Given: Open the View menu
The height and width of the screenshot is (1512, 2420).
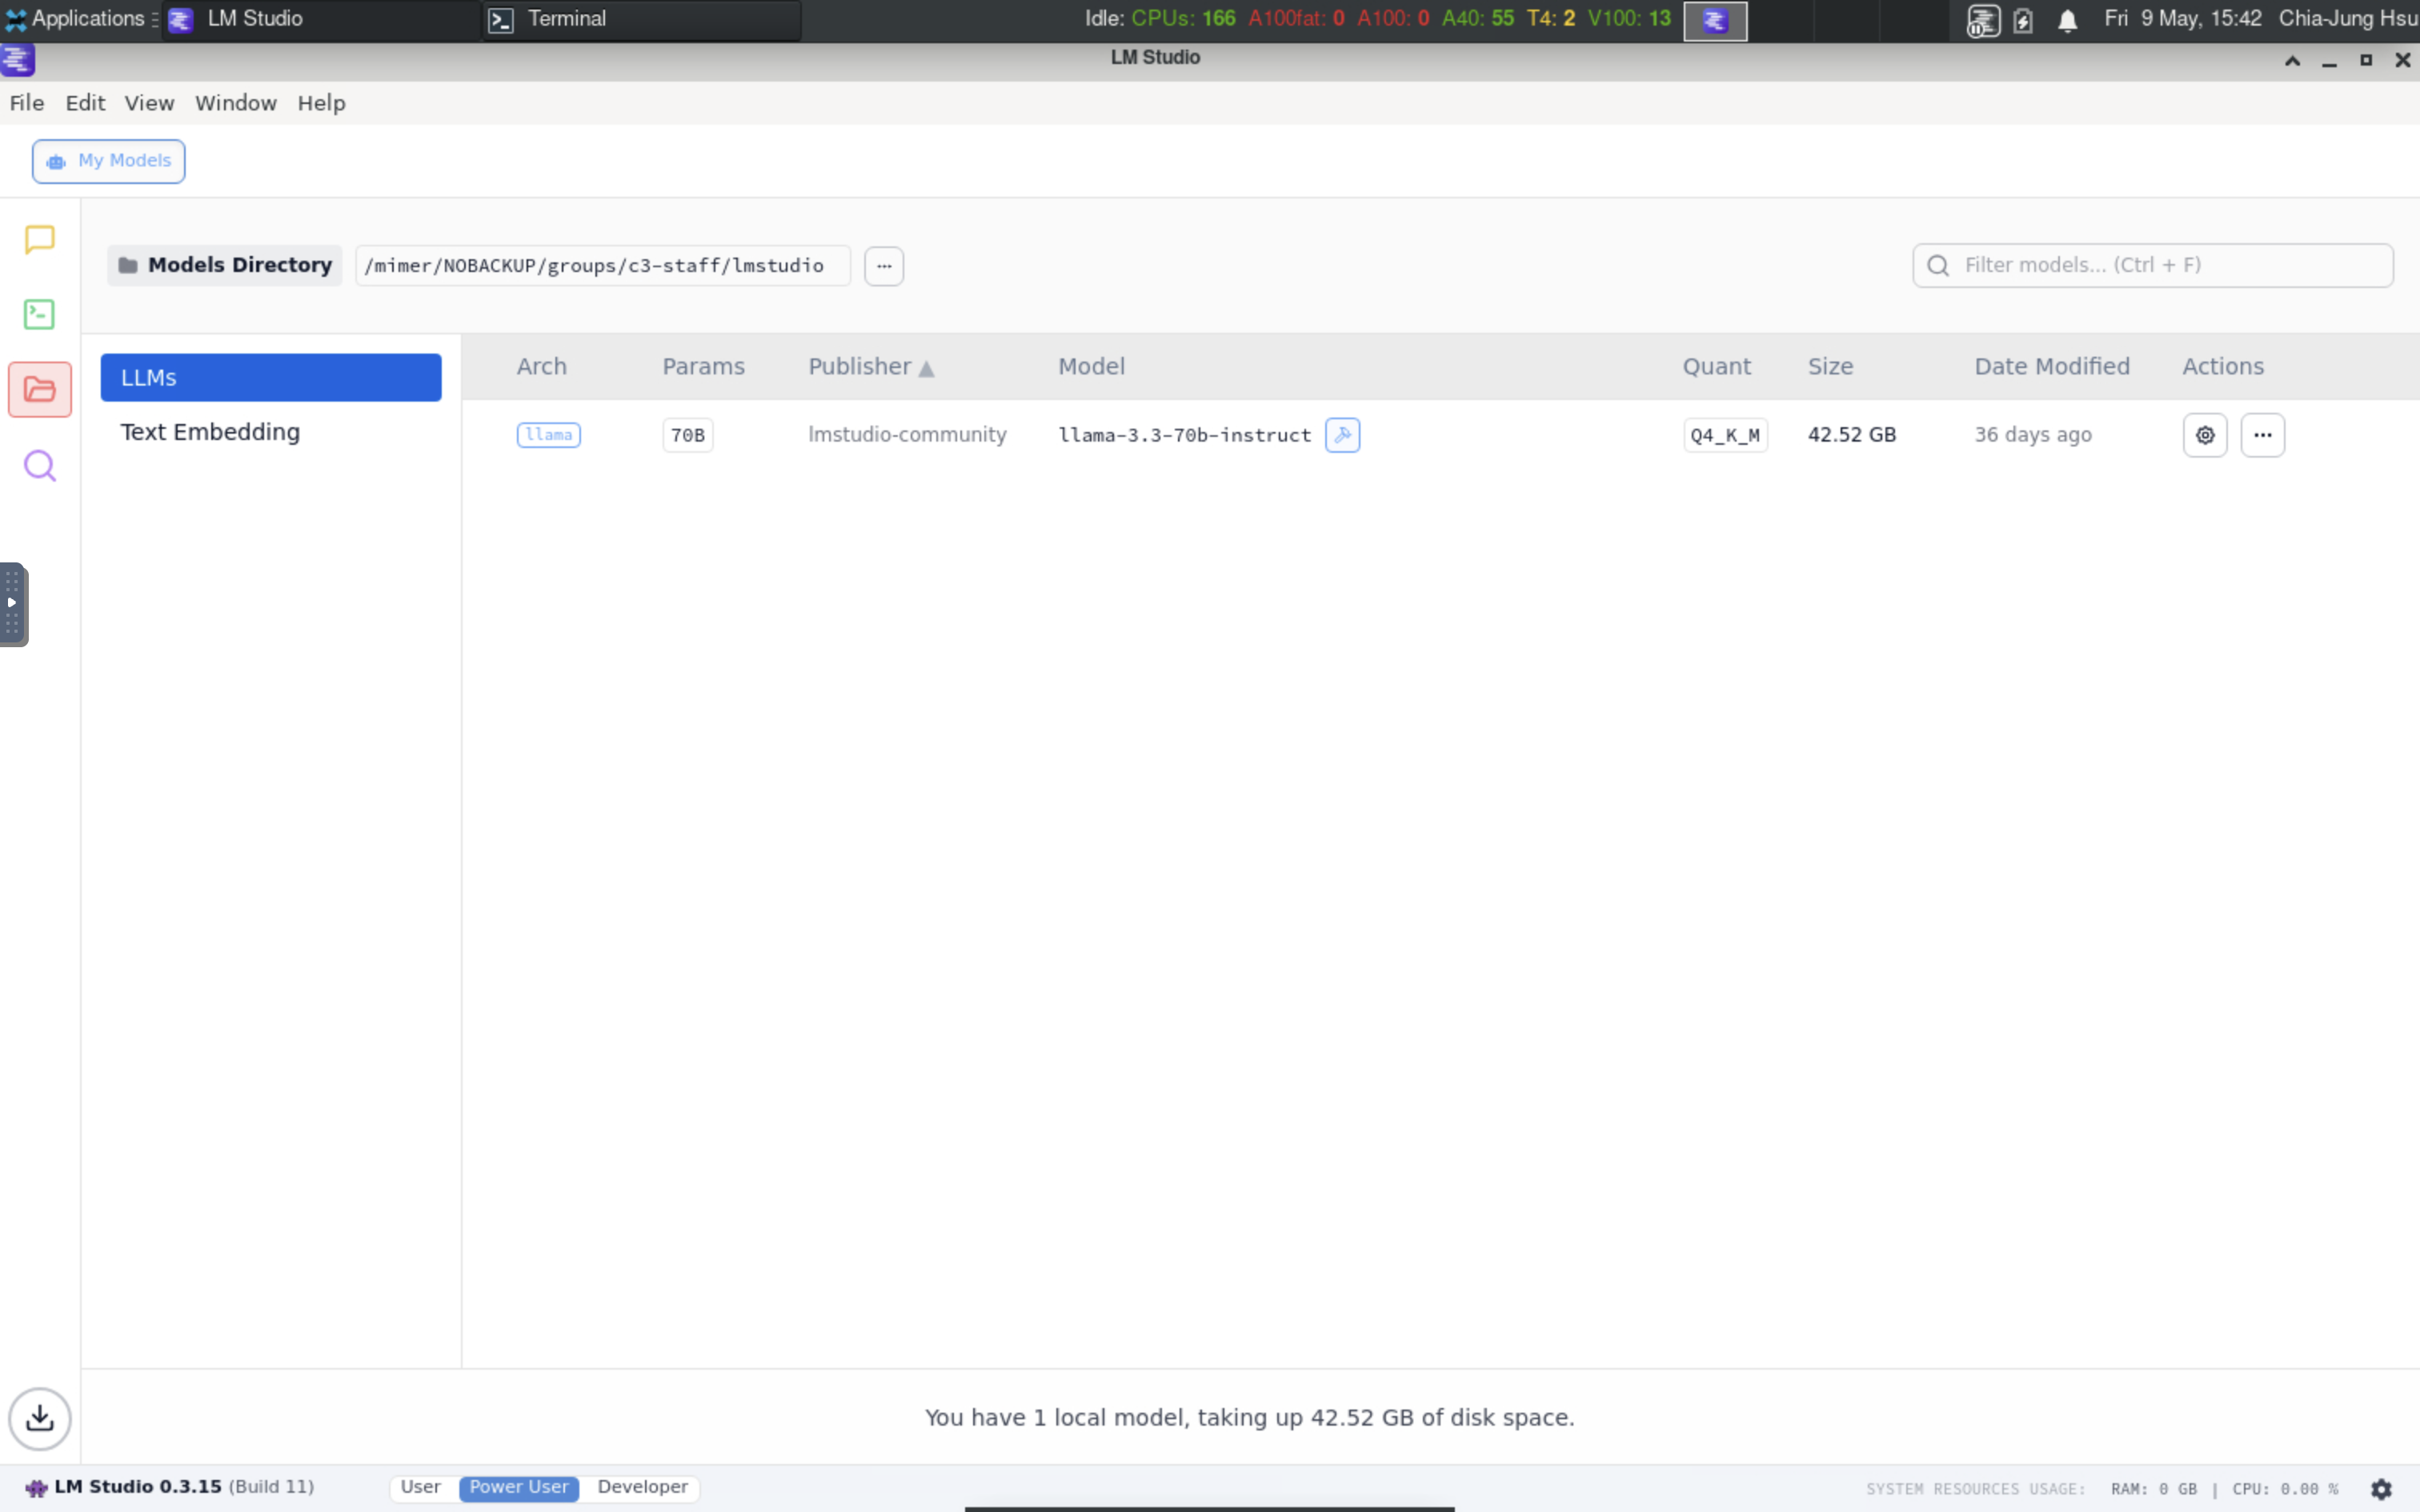Looking at the screenshot, I should pyautogui.click(x=148, y=103).
